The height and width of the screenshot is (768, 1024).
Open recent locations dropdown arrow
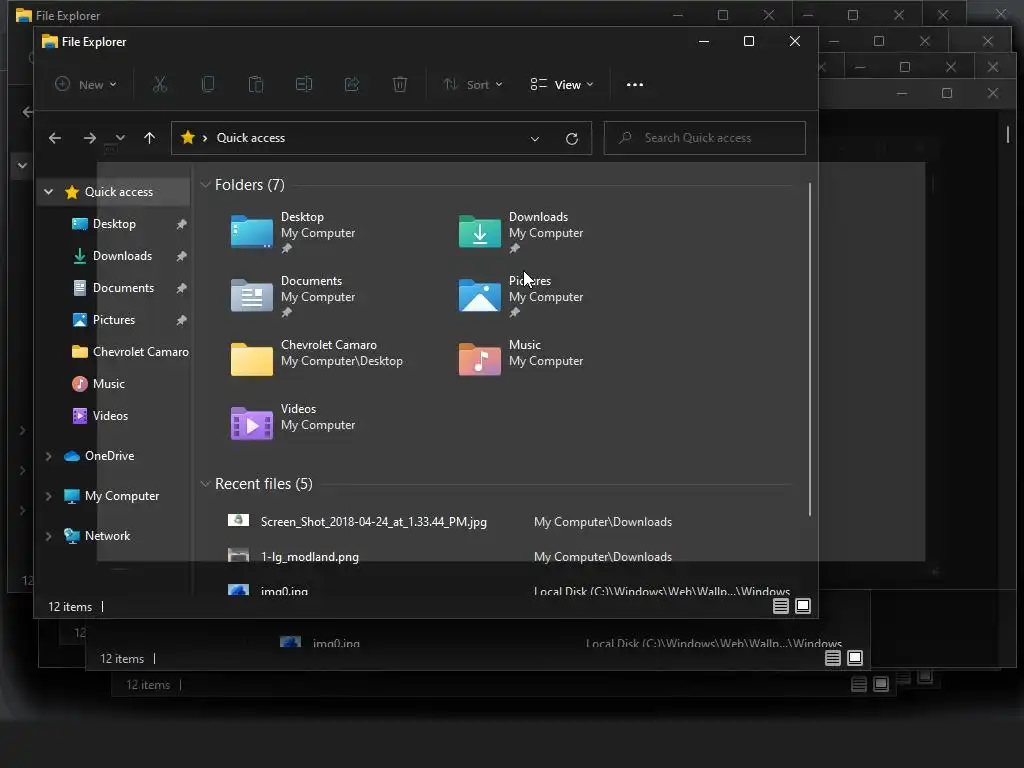click(120, 138)
